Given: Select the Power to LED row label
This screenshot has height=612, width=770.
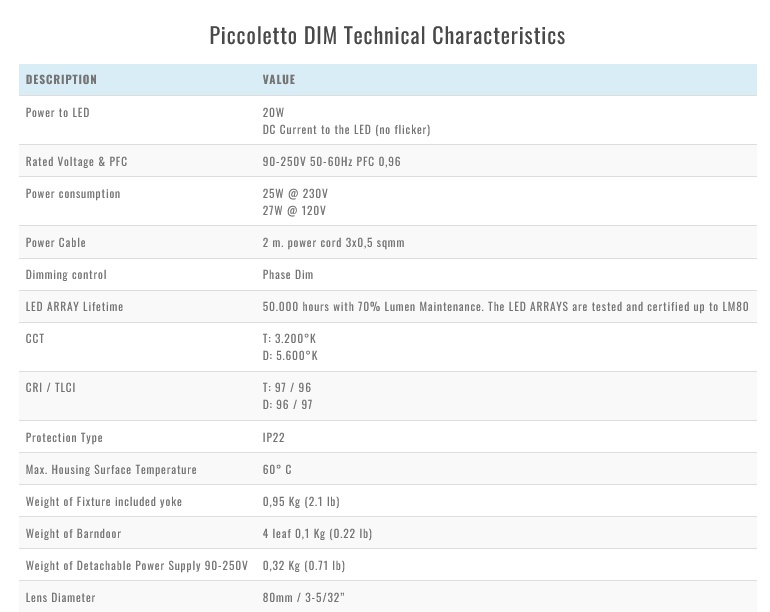Looking at the screenshot, I should pos(57,113).
